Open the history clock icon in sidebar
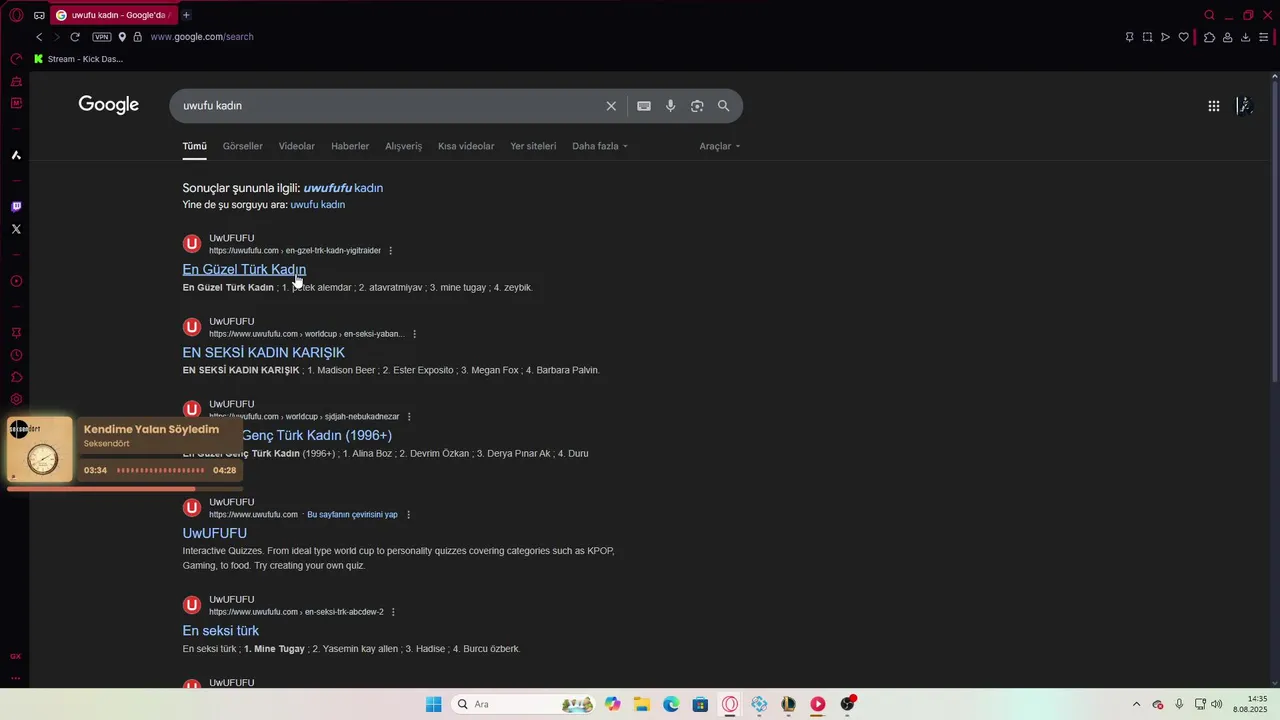The height and width of the screenshot is (720, 1280). 16,355
